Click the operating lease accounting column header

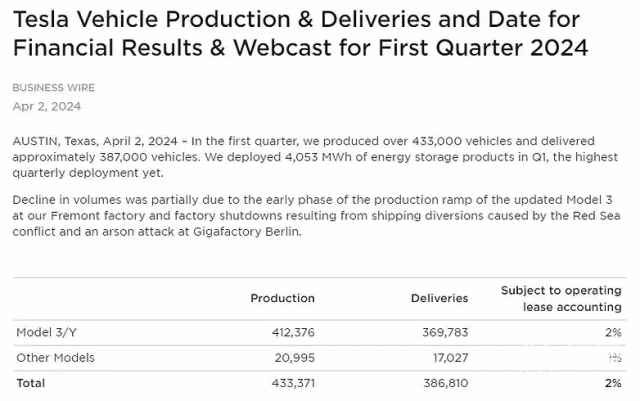tap(561, 298)
